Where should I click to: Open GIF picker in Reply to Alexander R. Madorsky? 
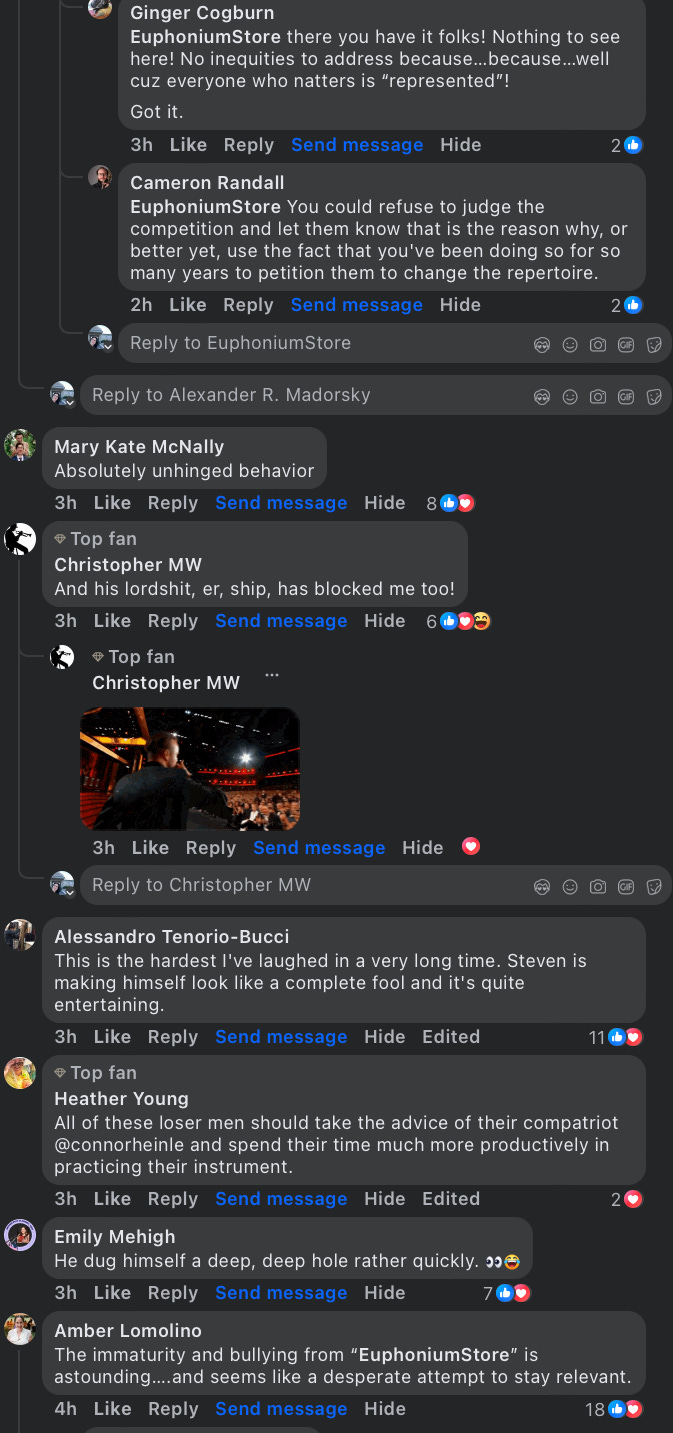point(626,396)
